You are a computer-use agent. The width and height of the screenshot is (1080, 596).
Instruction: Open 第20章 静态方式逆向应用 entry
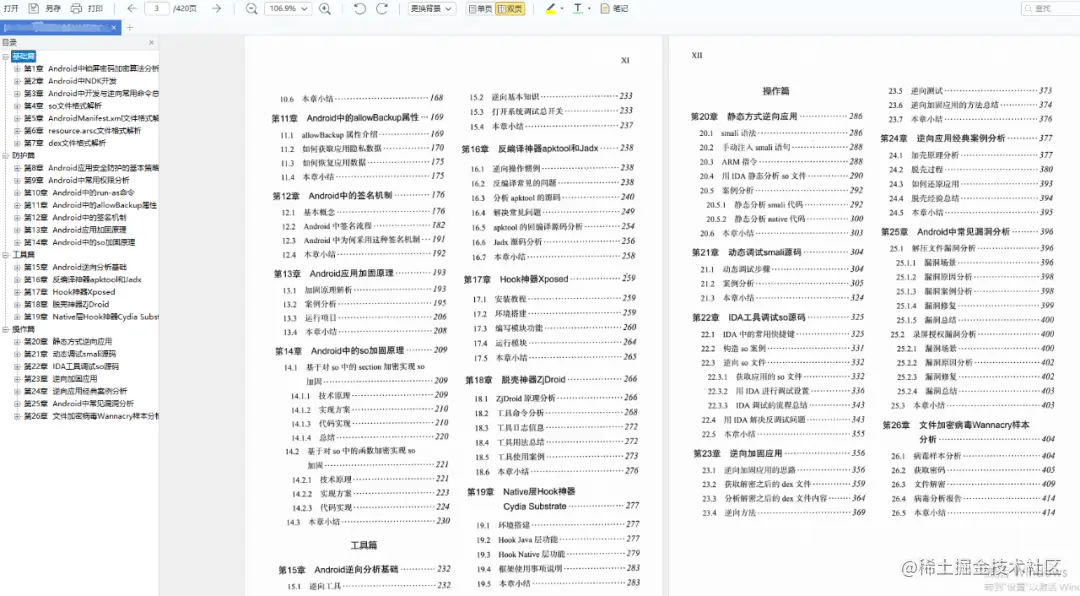pos(68,342)
